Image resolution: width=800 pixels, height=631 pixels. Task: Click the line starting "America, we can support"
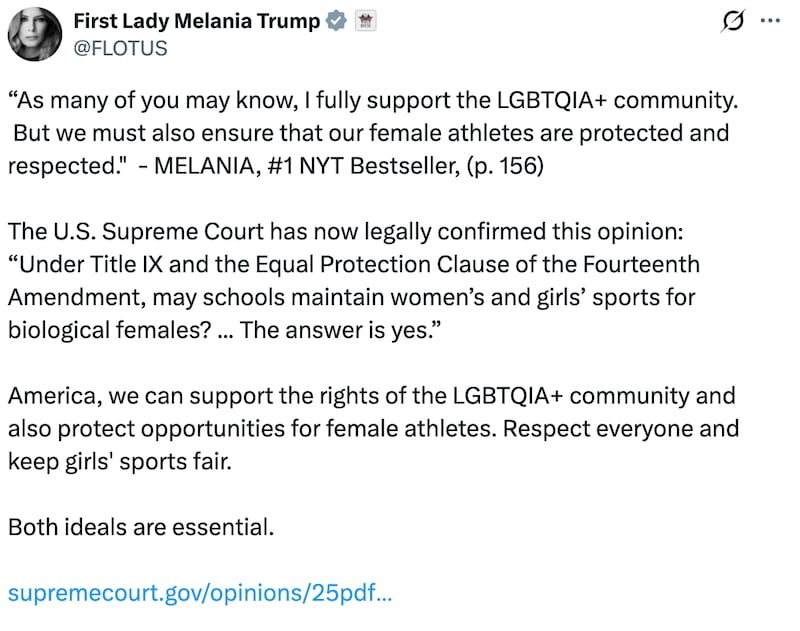(371, 396)
